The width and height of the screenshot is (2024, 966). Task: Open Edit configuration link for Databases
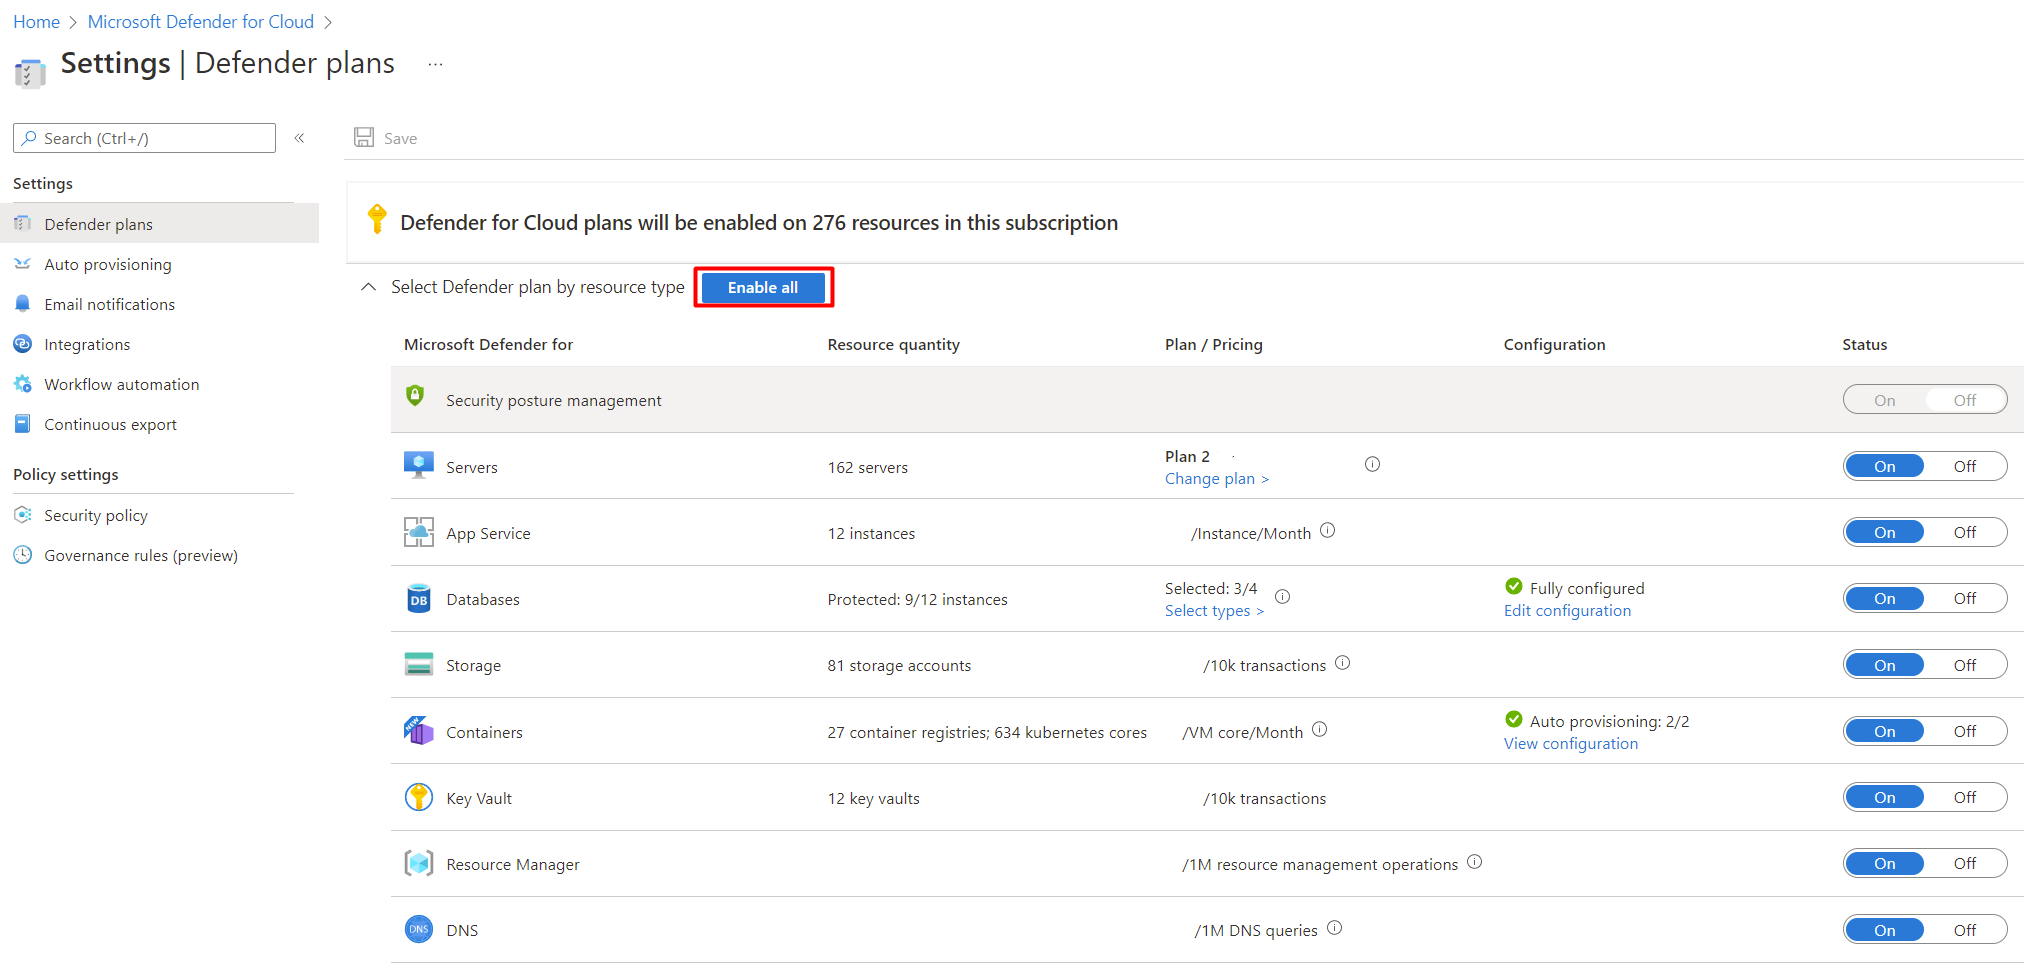[x=1567, y=611]
